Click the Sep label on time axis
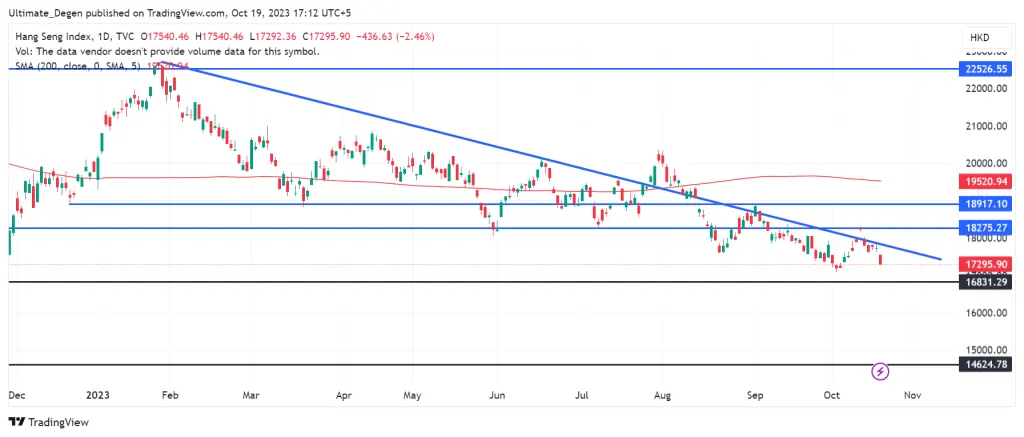The height and width of the screenshot is (437, 1024). (755, 395)
